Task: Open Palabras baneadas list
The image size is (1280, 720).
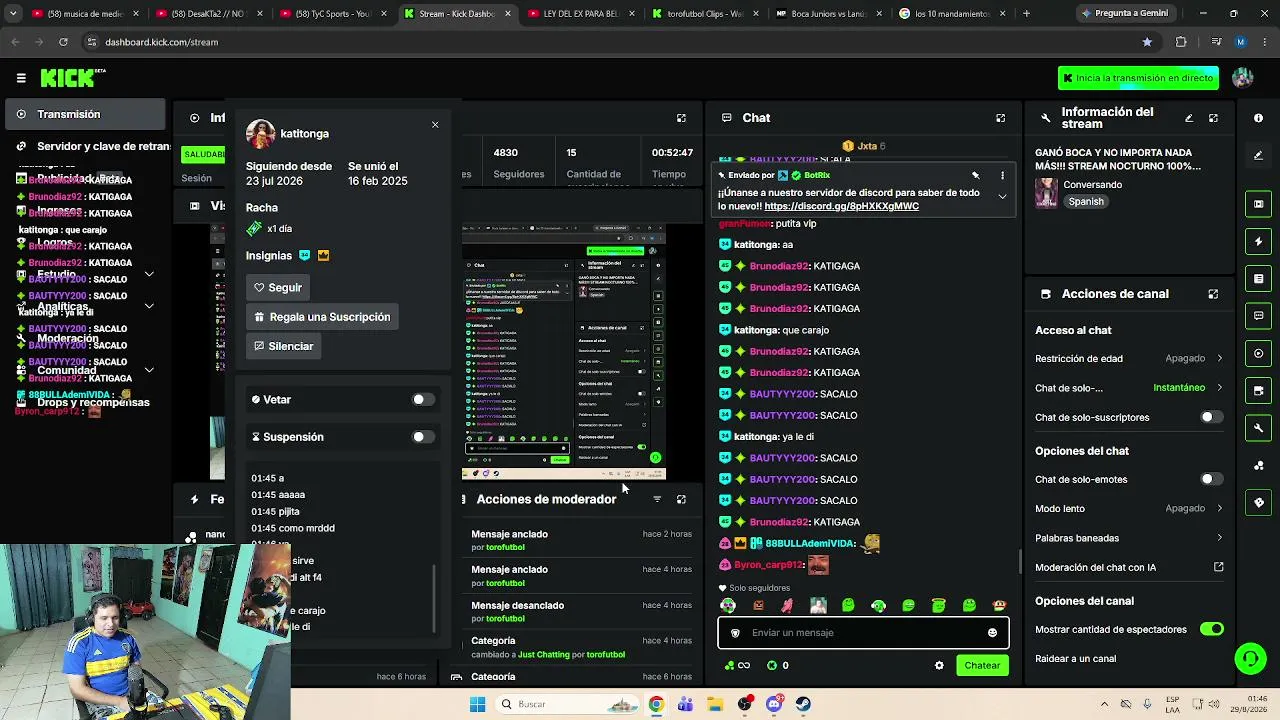Action: 1129,538
